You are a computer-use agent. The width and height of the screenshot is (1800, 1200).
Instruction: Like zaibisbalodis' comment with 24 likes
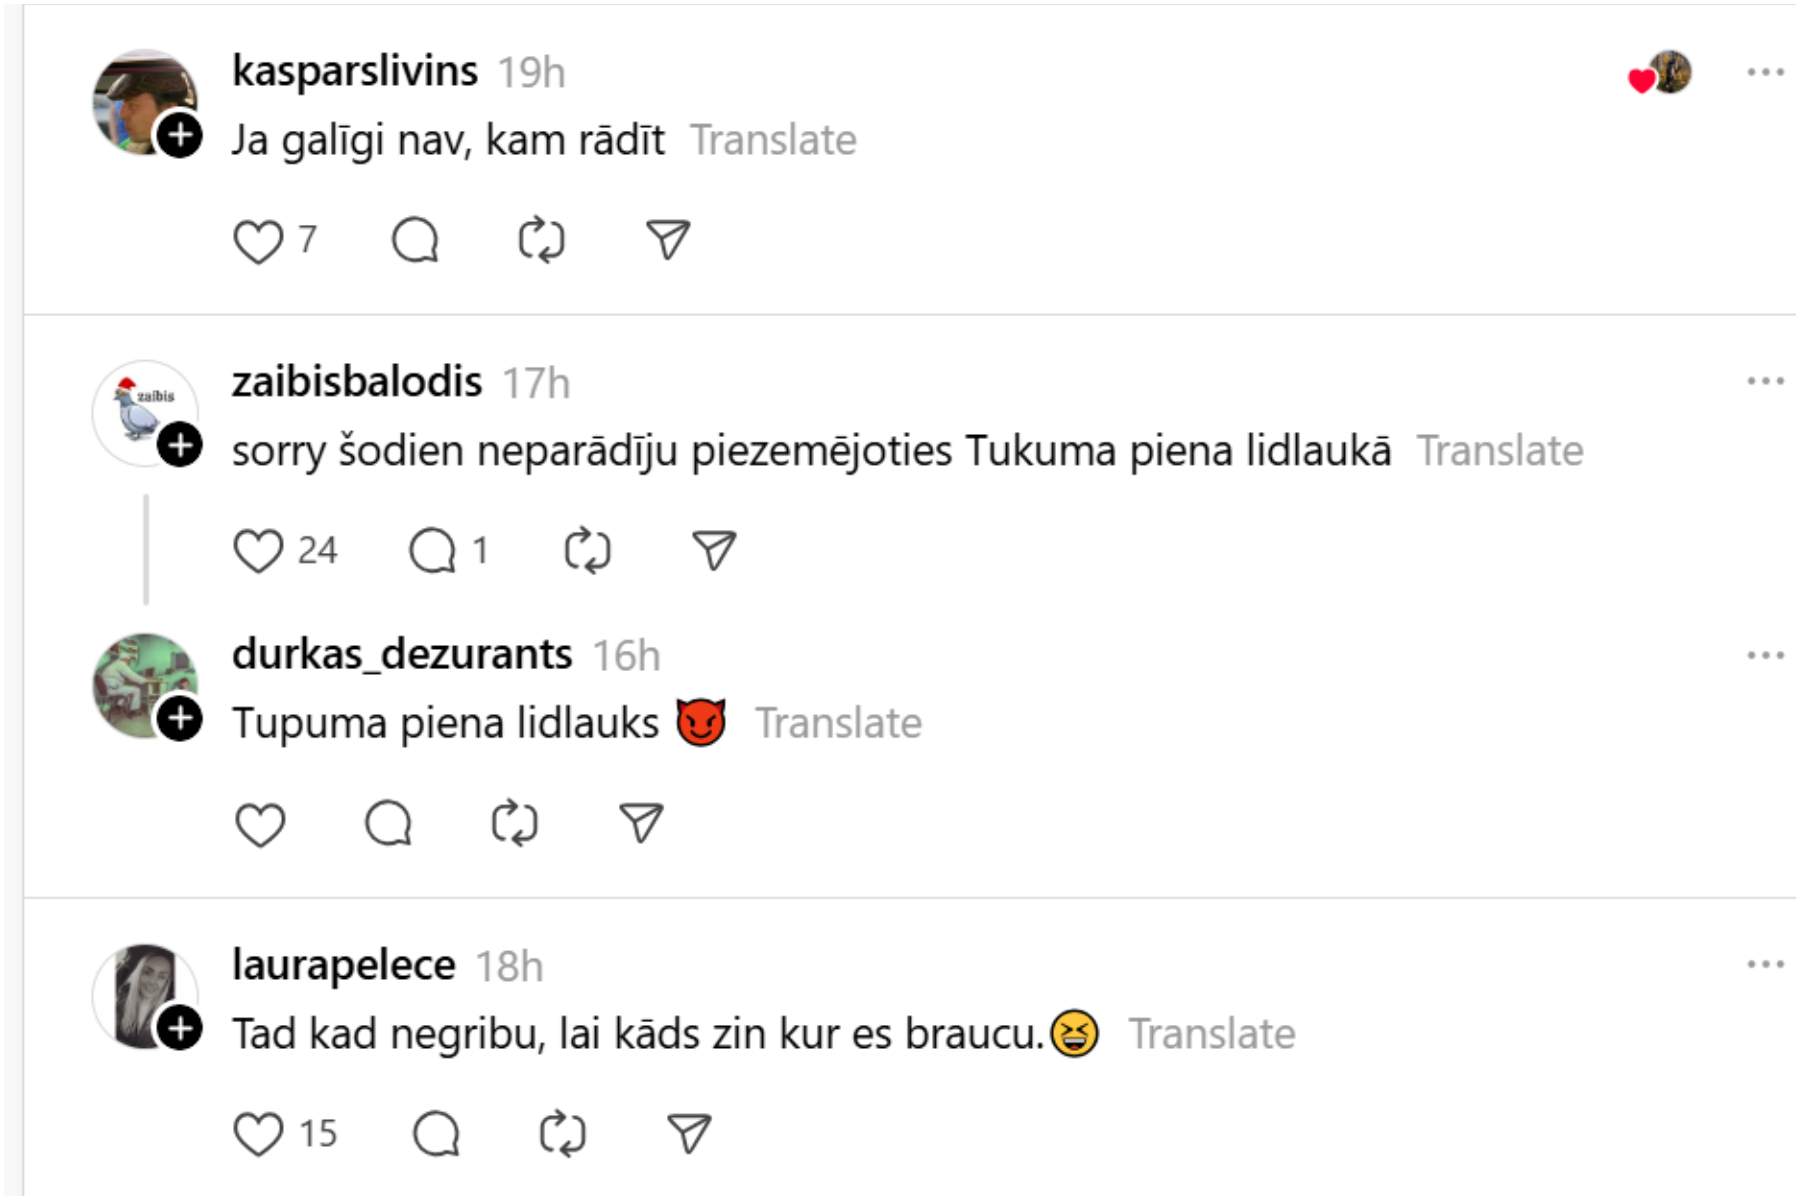258,551
